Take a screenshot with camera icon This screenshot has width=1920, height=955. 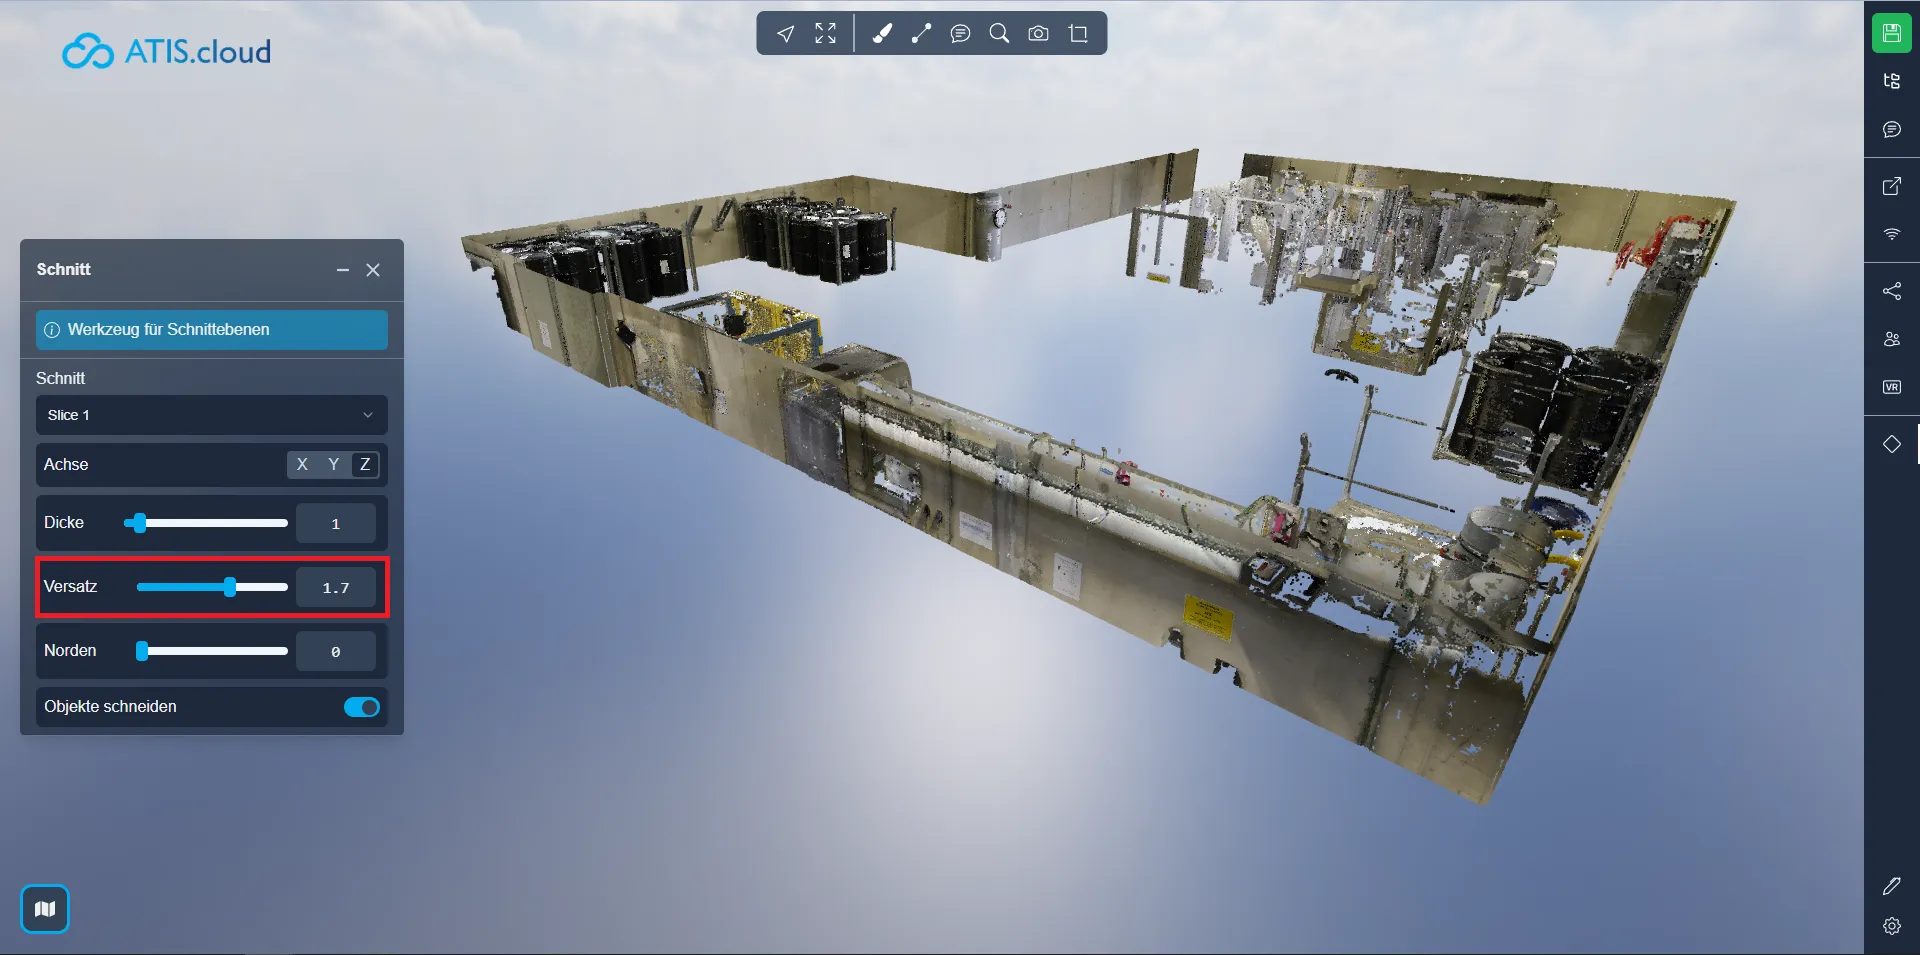(x=1039, y=34)
